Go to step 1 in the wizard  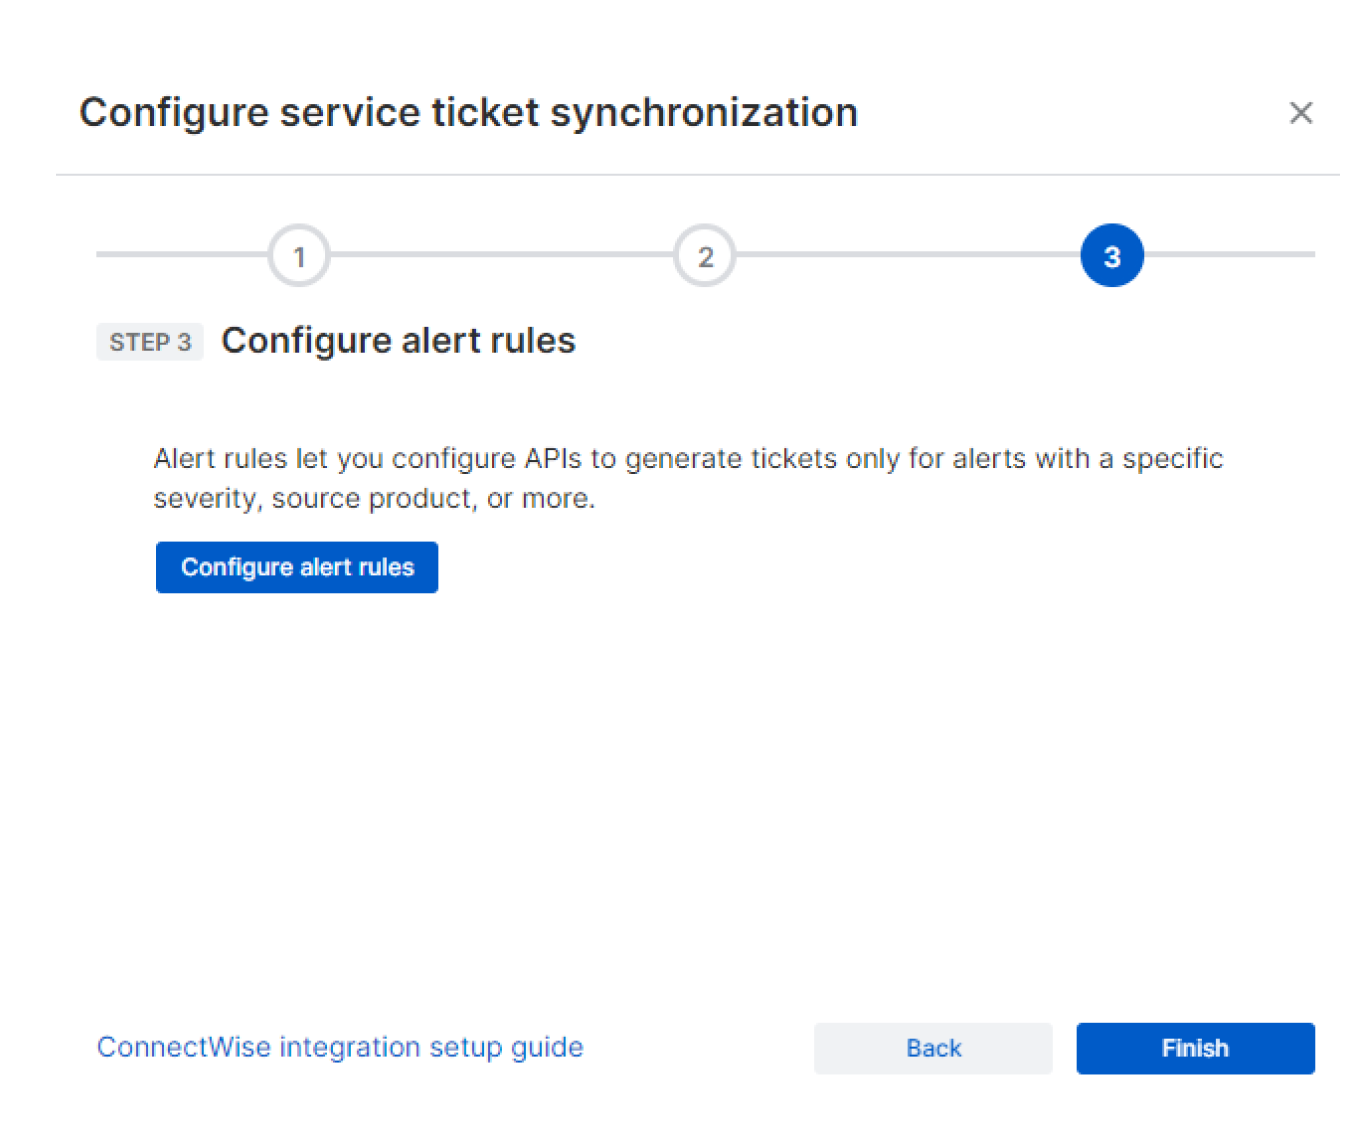(299, 256)
